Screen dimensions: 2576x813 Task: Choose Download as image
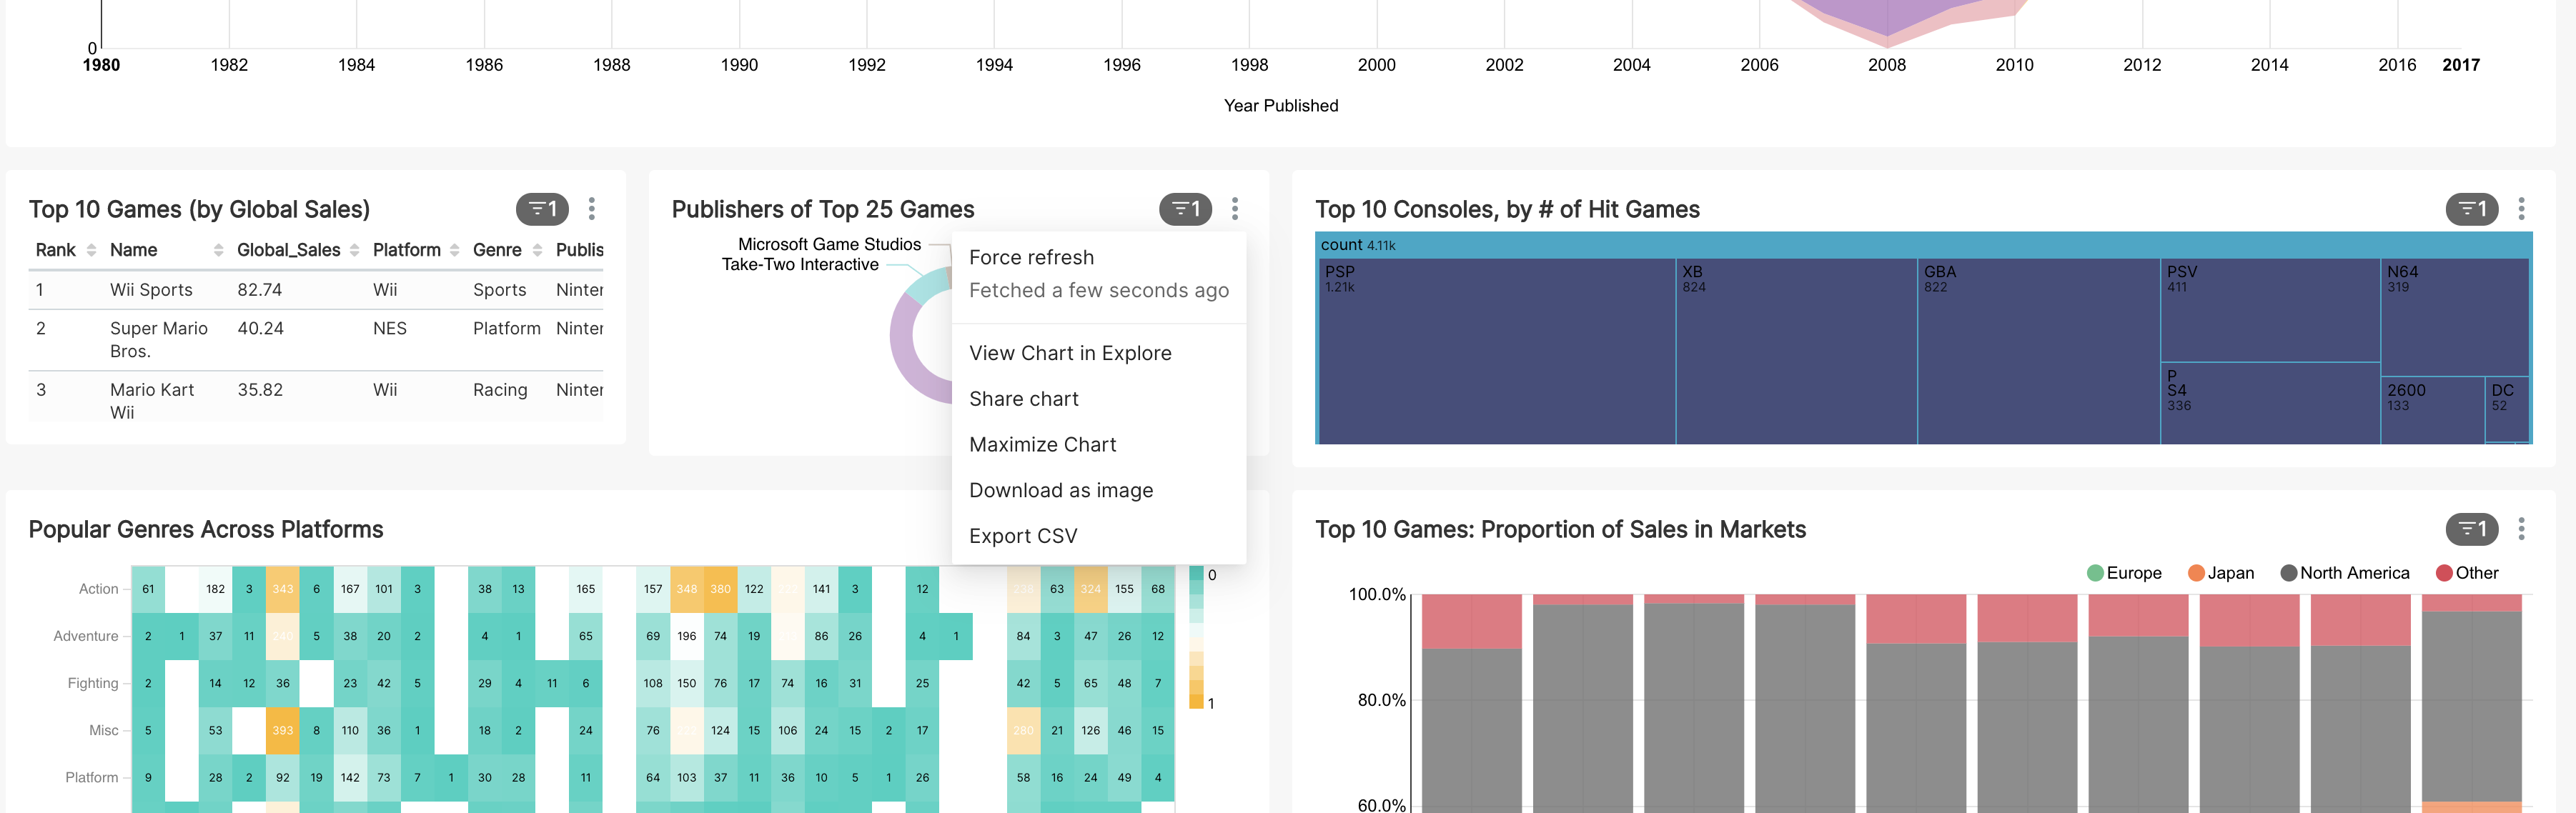pos(1060,490)
